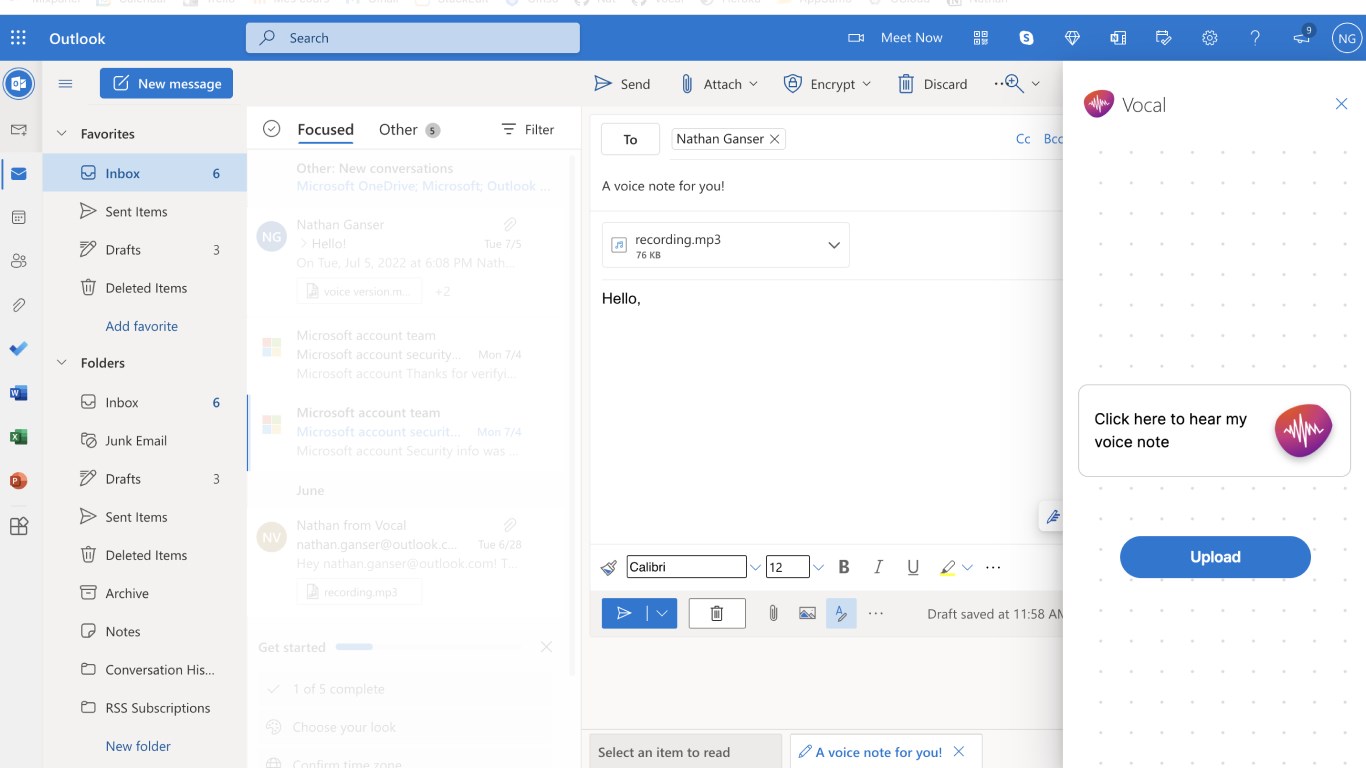Open the Filter menu
1366x768 pixels.
tap(527, 130)
